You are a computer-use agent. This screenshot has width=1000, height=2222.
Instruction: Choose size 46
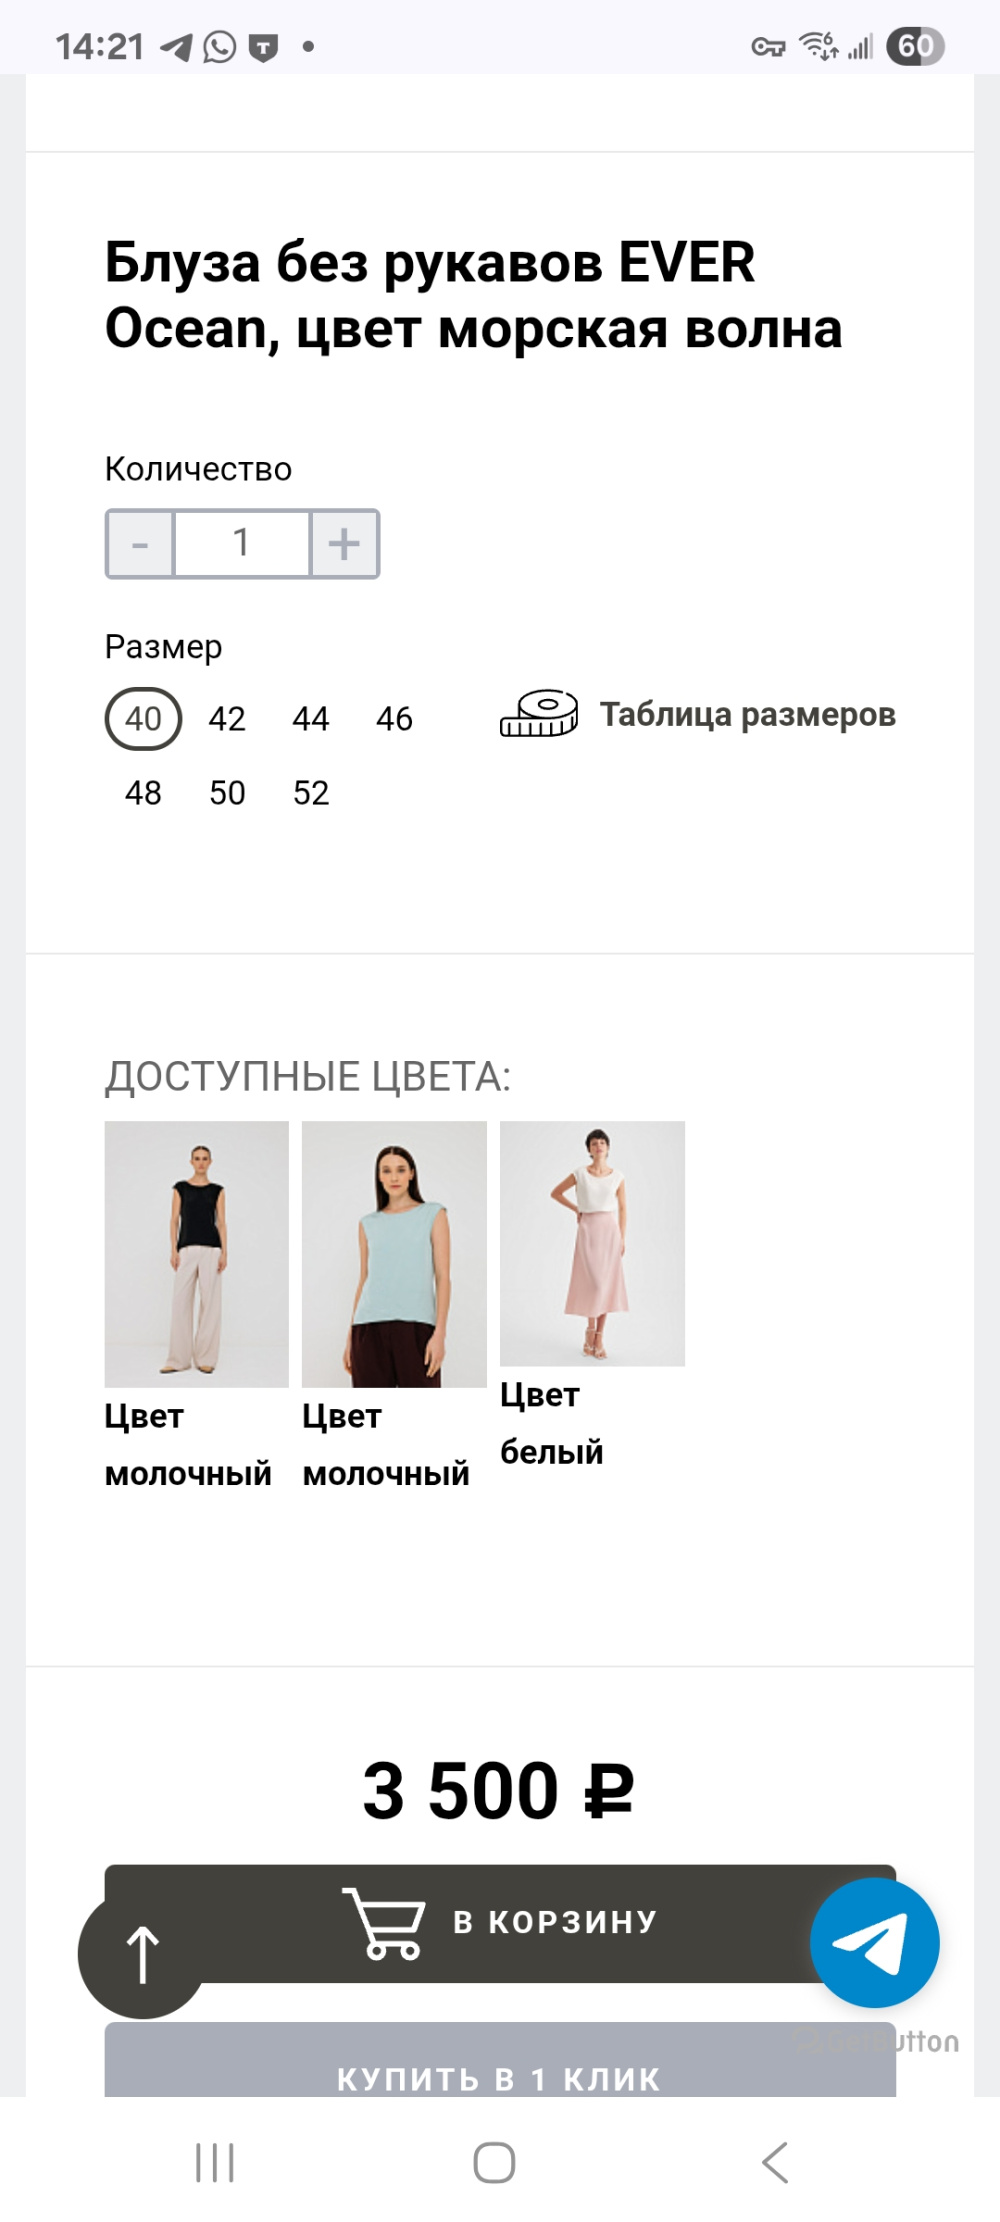pyautogui.click(x=394, y=719)
